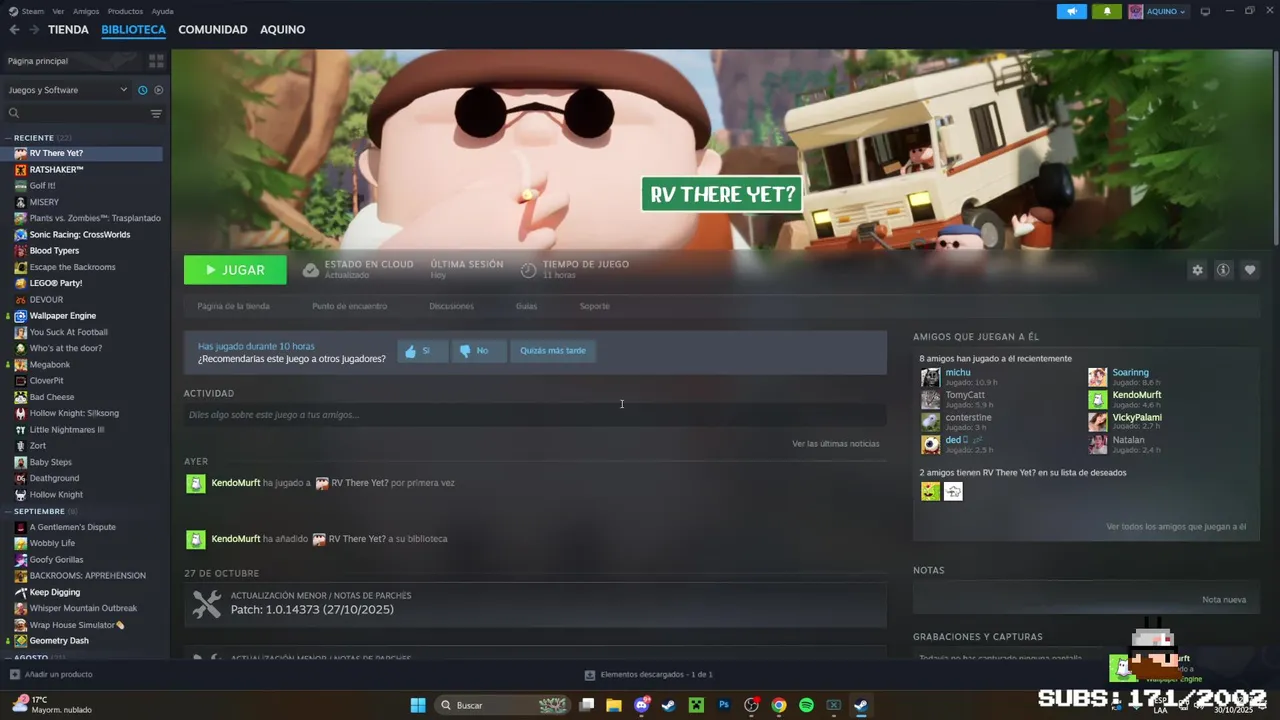Click the first wishlist friend avatar

[930, 491]
